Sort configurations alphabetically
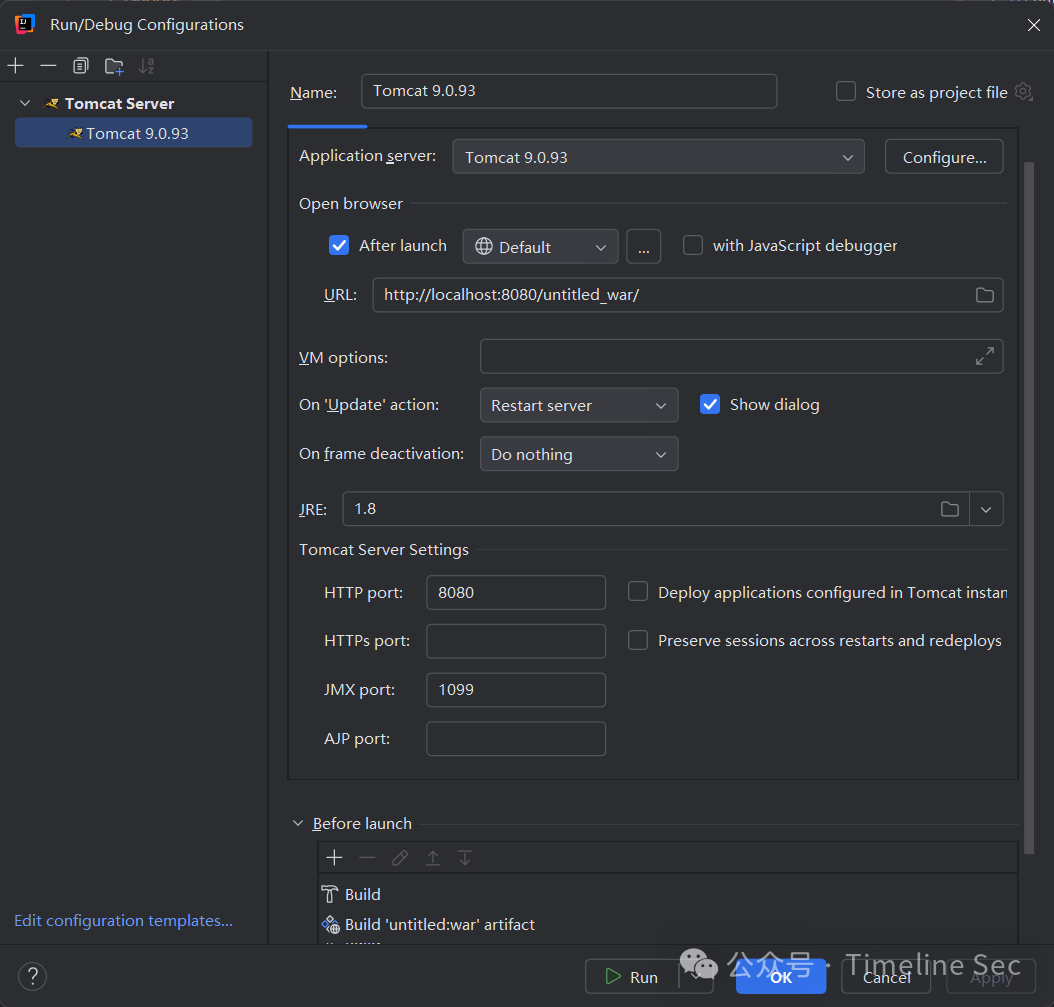 [147, 66]
